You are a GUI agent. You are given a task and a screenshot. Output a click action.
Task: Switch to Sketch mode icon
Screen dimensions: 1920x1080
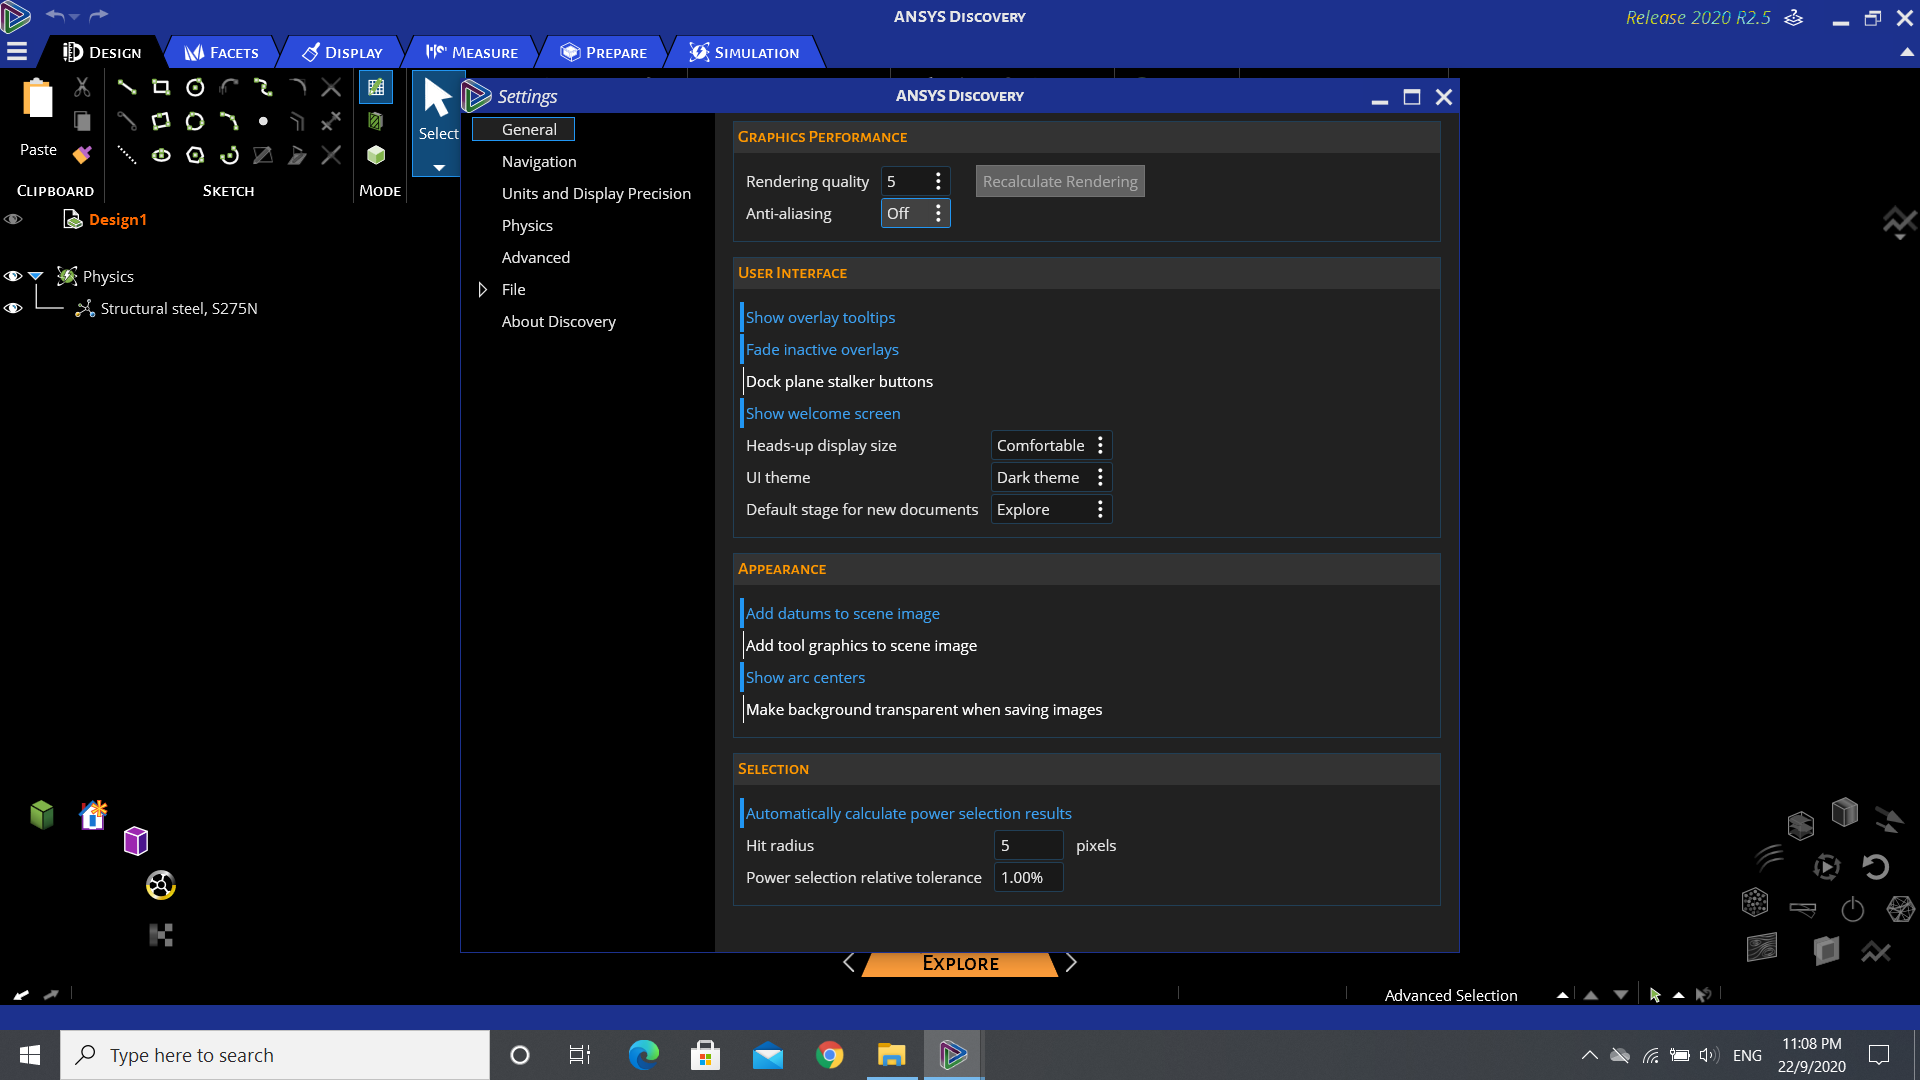376,88
